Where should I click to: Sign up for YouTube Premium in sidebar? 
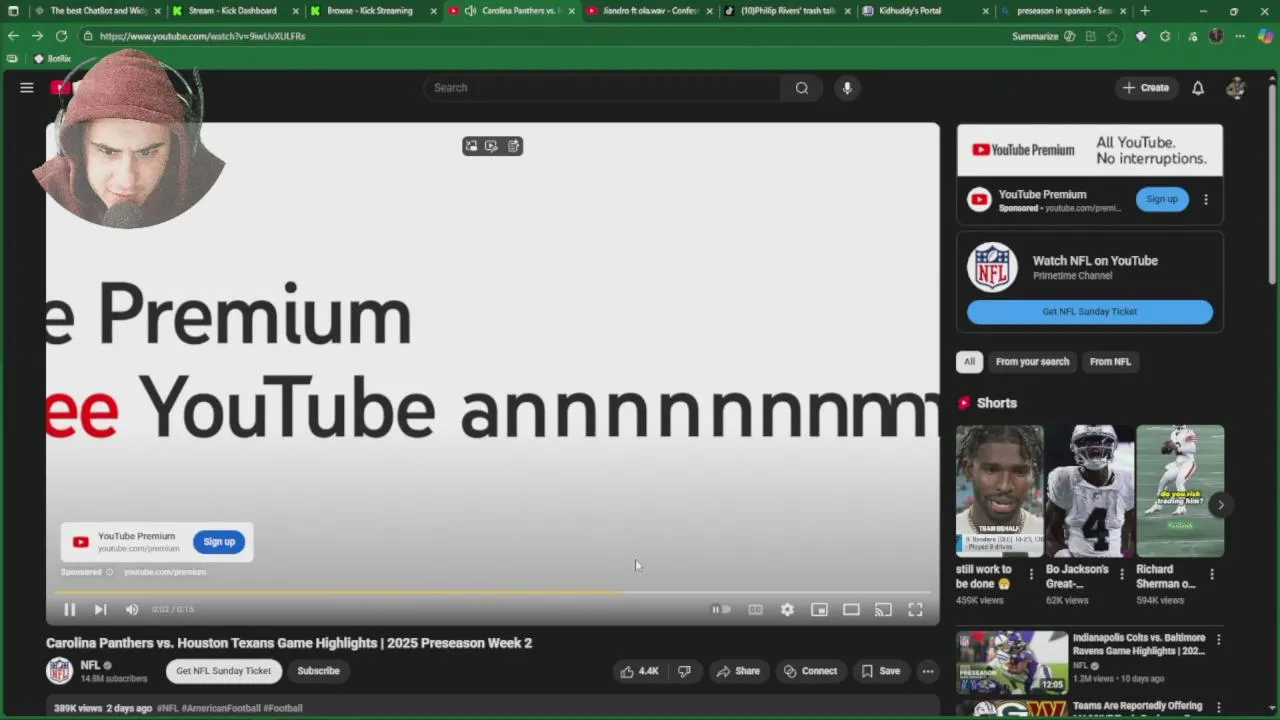[x=1162, y=199]
